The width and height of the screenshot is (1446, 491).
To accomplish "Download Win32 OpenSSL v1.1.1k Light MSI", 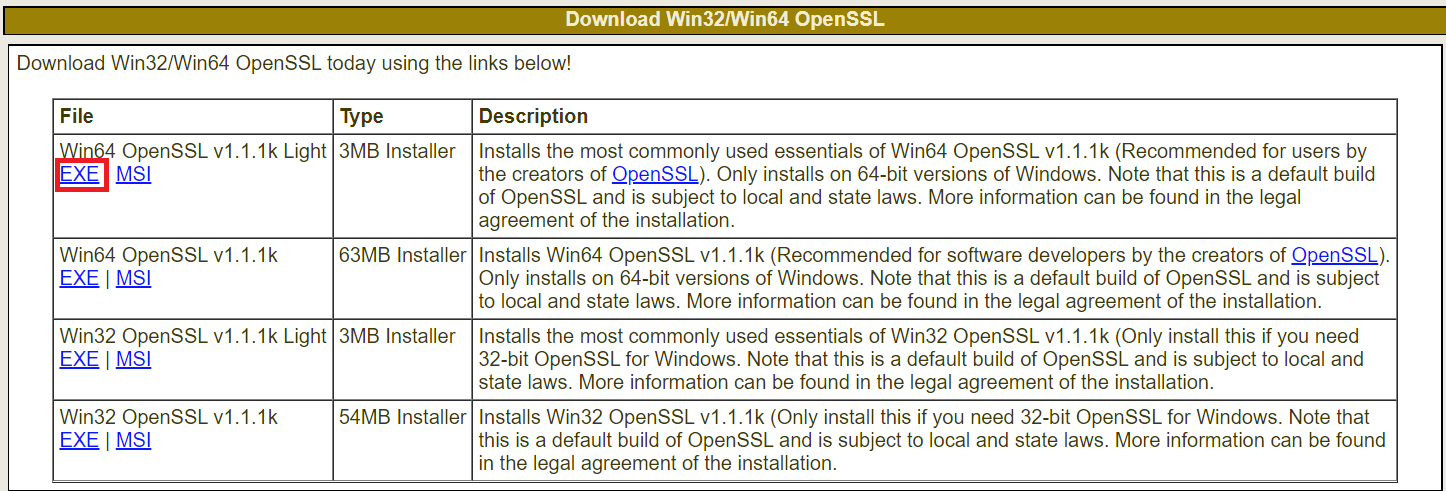I will [x=133, y=359].
